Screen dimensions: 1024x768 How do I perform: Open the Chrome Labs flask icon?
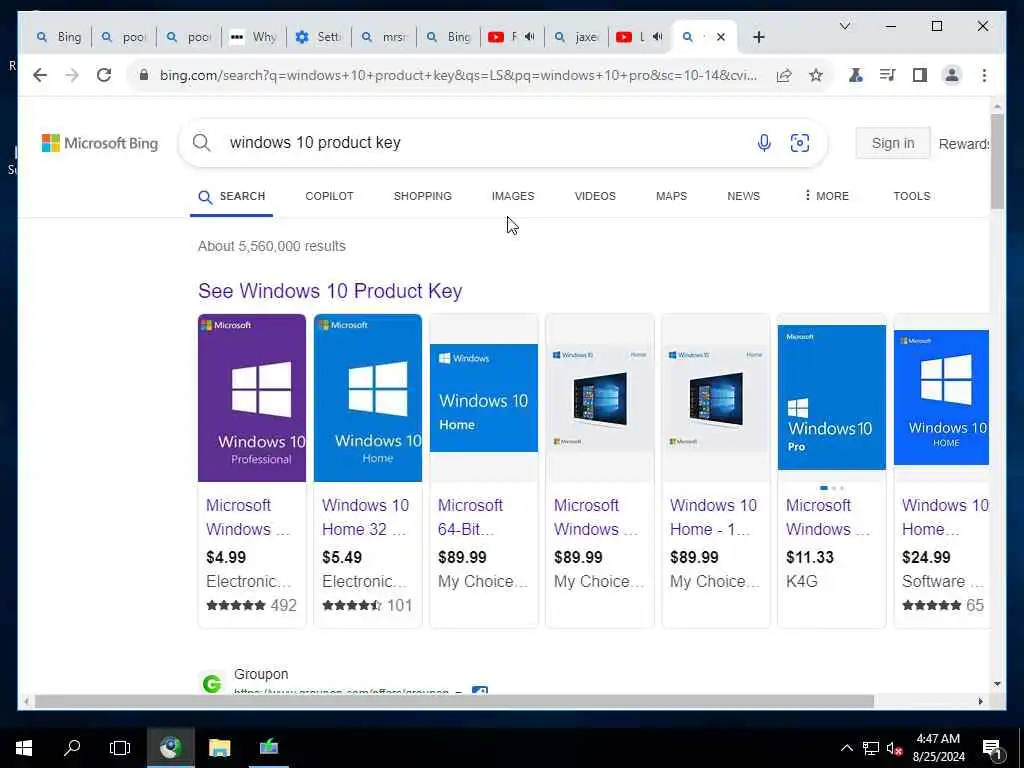(x=856, y=75)
